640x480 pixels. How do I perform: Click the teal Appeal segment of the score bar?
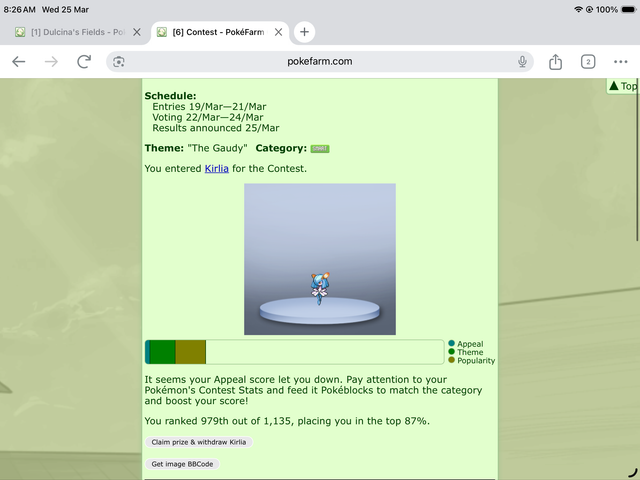pos(147,352)
